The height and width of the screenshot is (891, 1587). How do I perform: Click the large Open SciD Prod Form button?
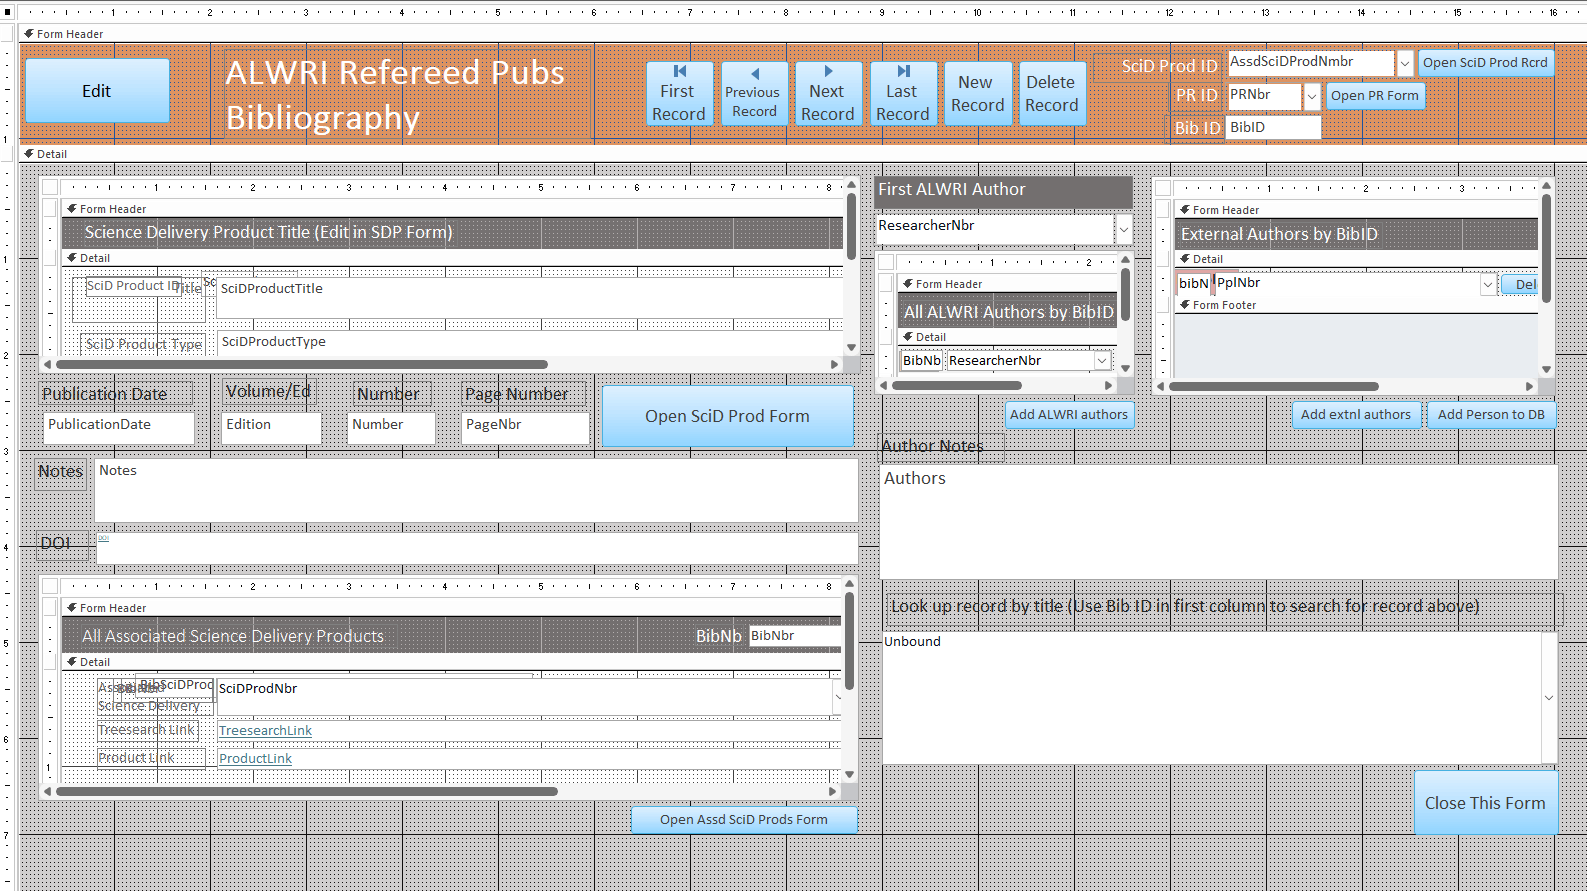(x=727, y=416)
